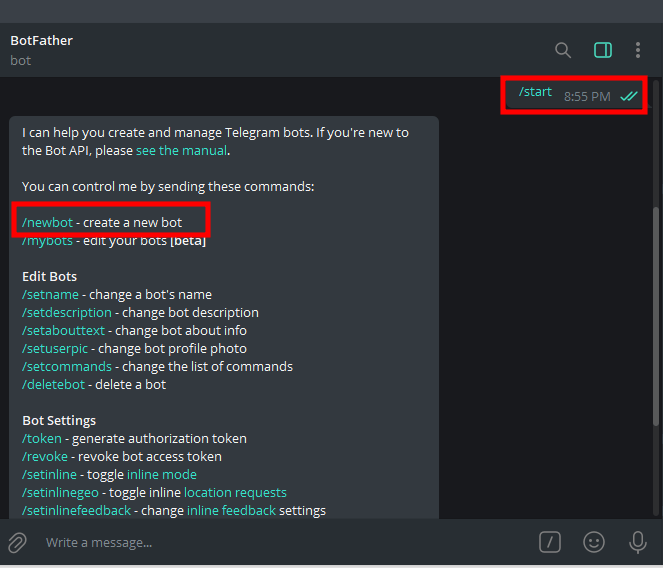Select the /setinlinegeo command

pyautogui.click(x=60, y=492)
